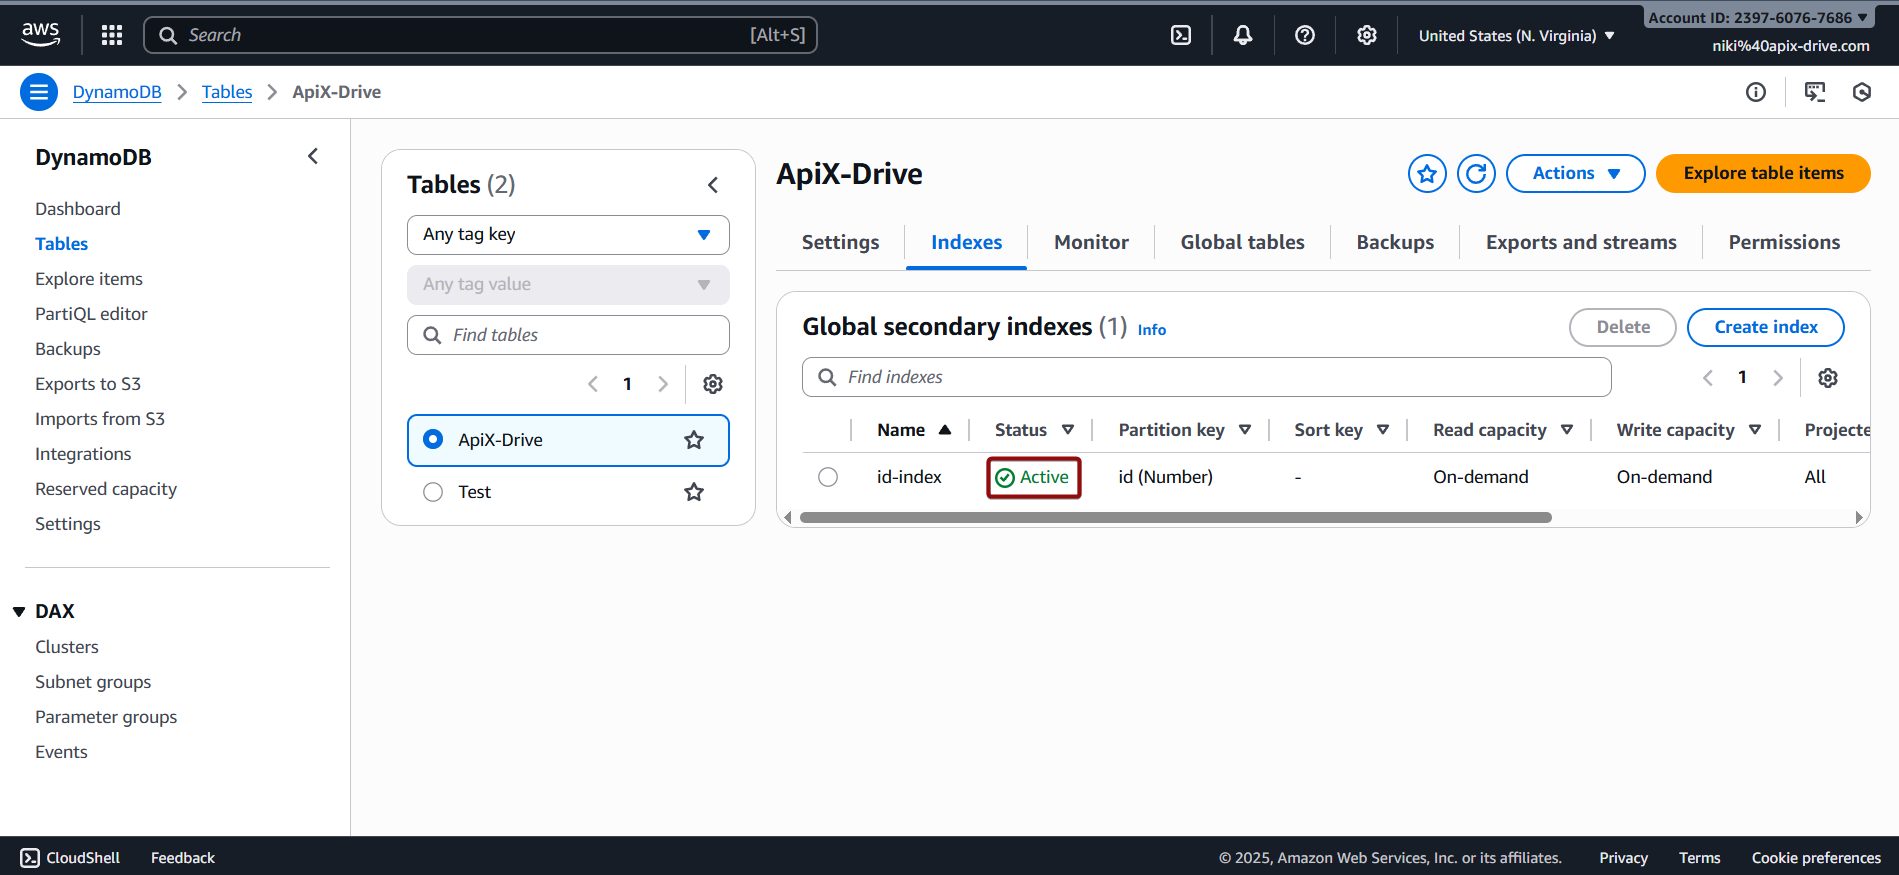1899x875 pixels.
Task: Click the Create index button
Action: coord(1765,327)
